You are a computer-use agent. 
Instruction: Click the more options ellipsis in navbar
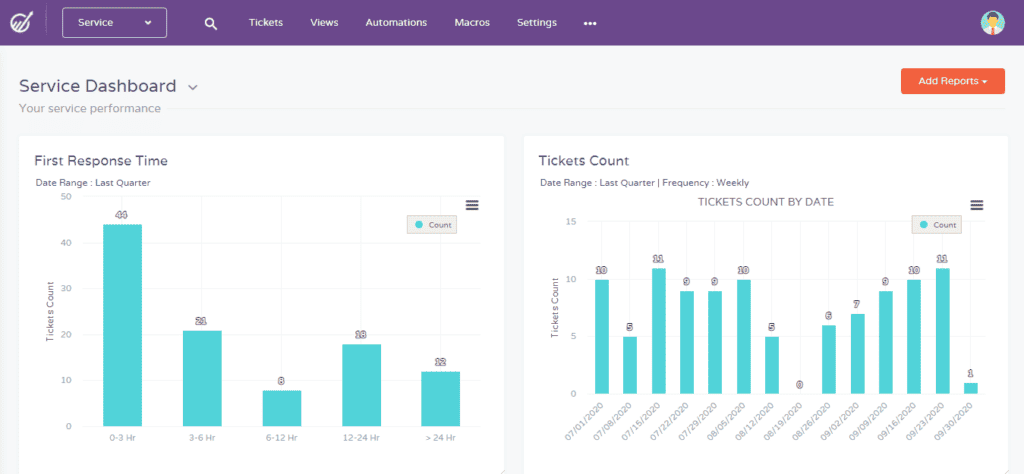(x=590, y=23)
